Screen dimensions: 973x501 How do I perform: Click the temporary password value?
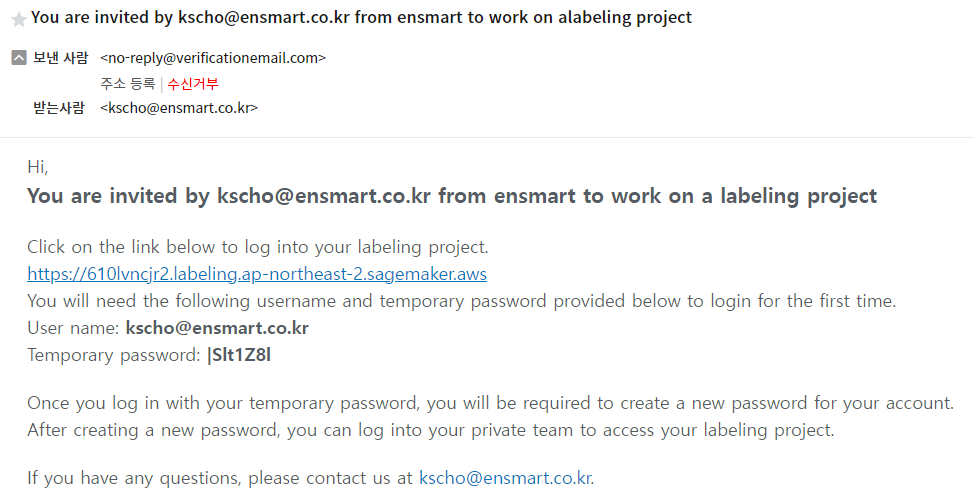238,355
